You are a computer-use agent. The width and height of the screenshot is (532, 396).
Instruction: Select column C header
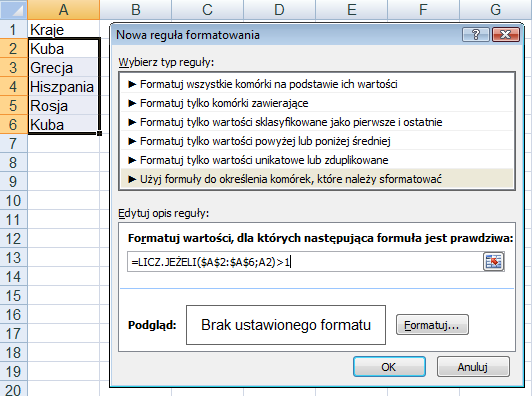(207, 10)
